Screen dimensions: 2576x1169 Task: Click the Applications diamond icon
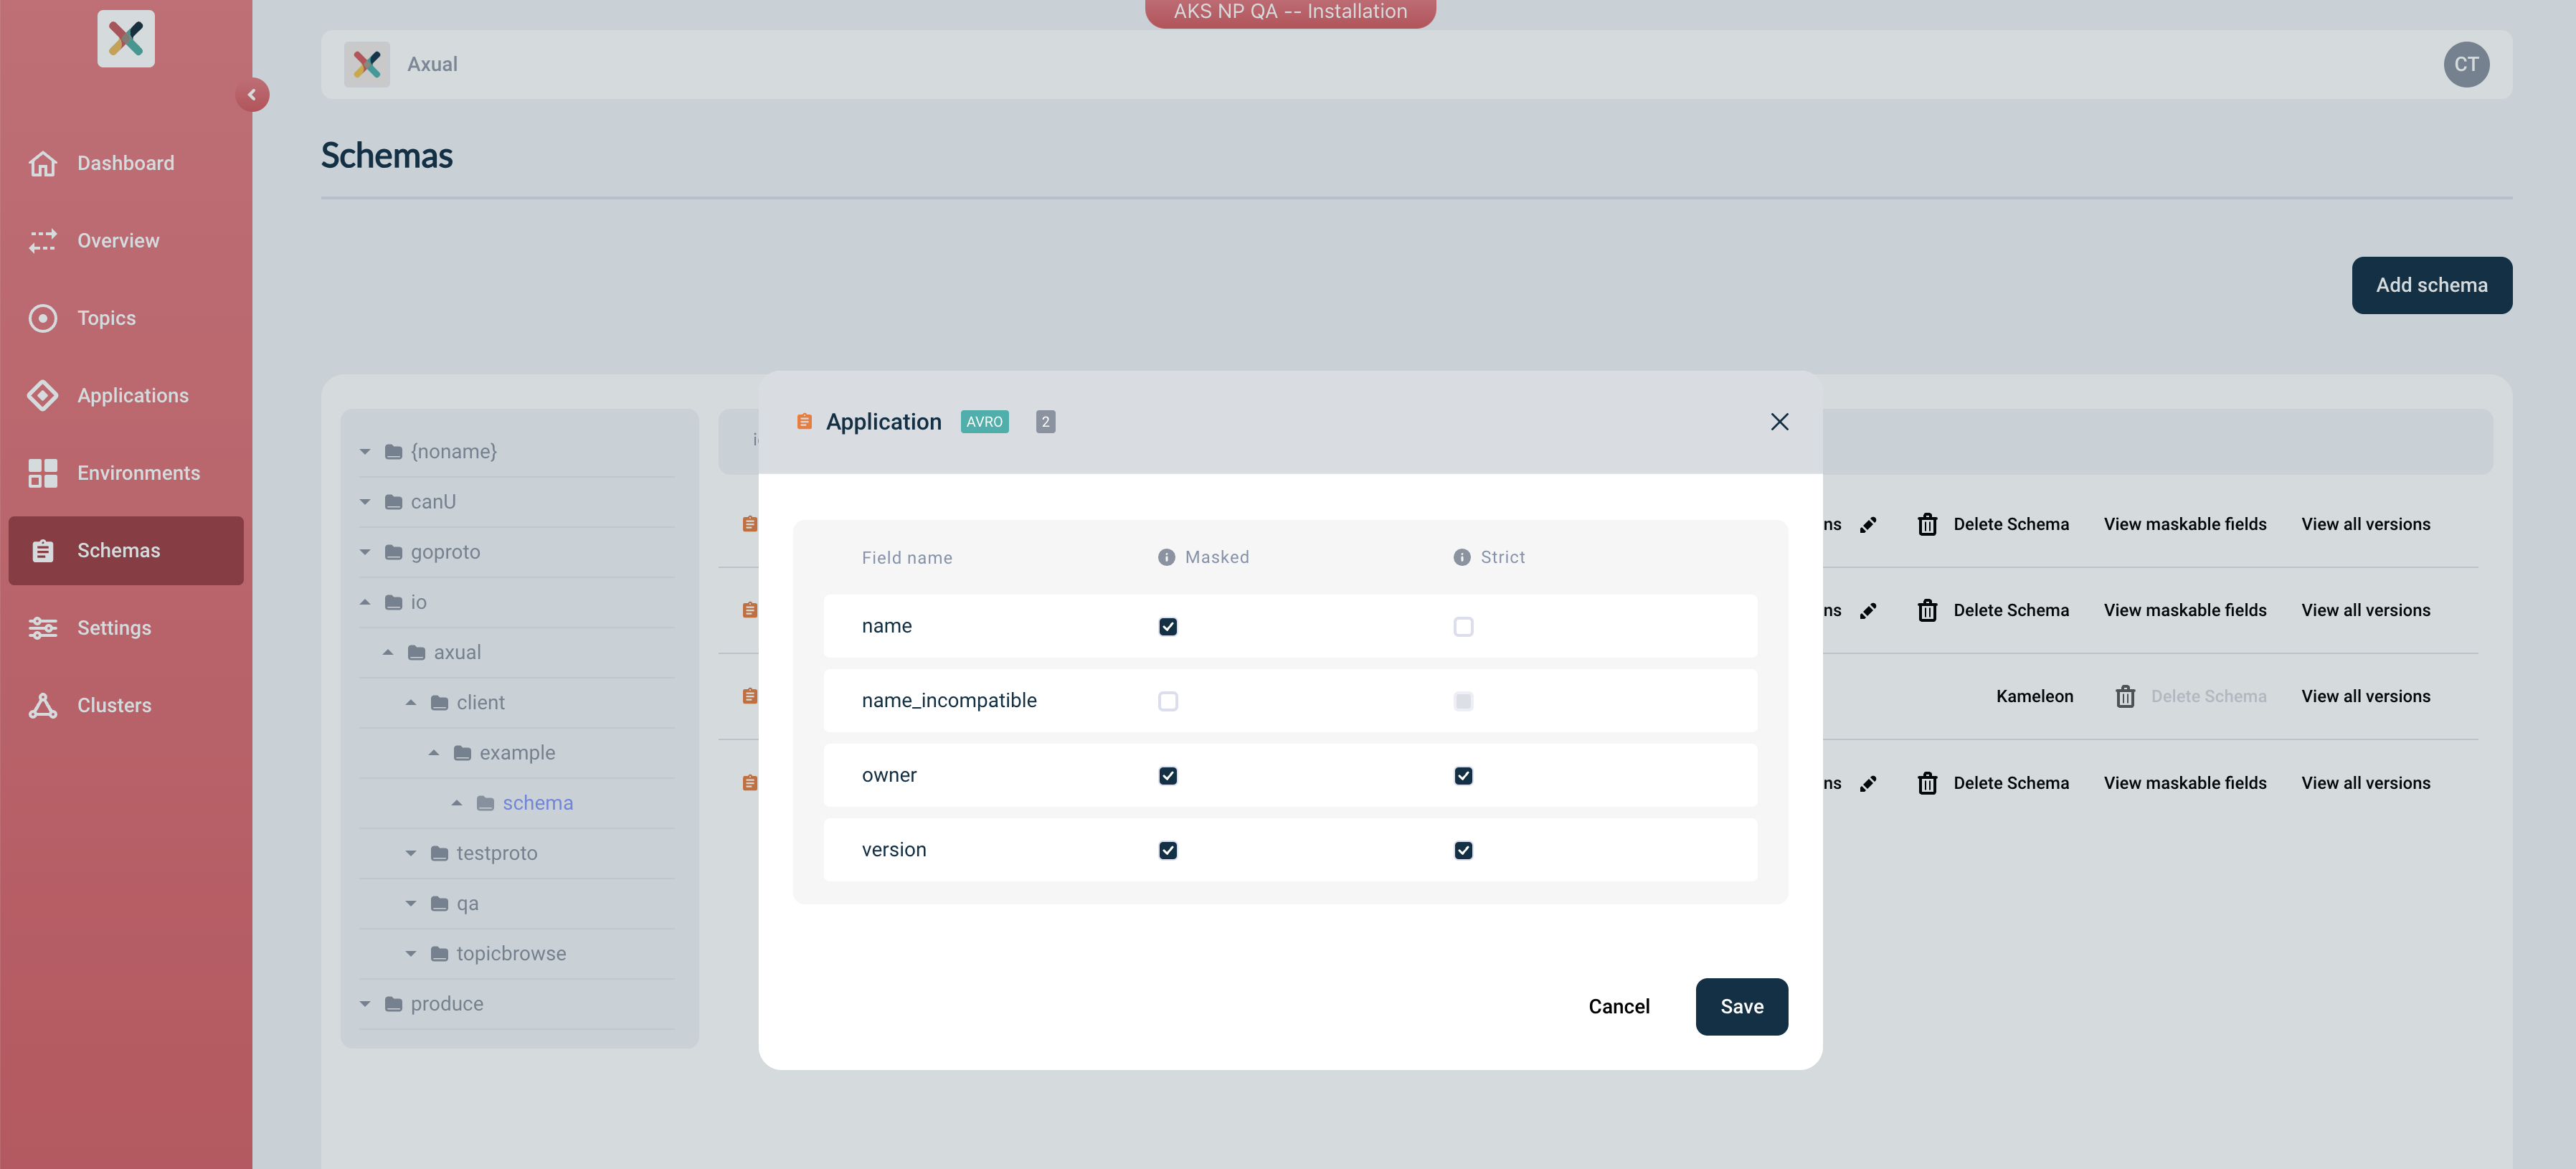[42, 395]
